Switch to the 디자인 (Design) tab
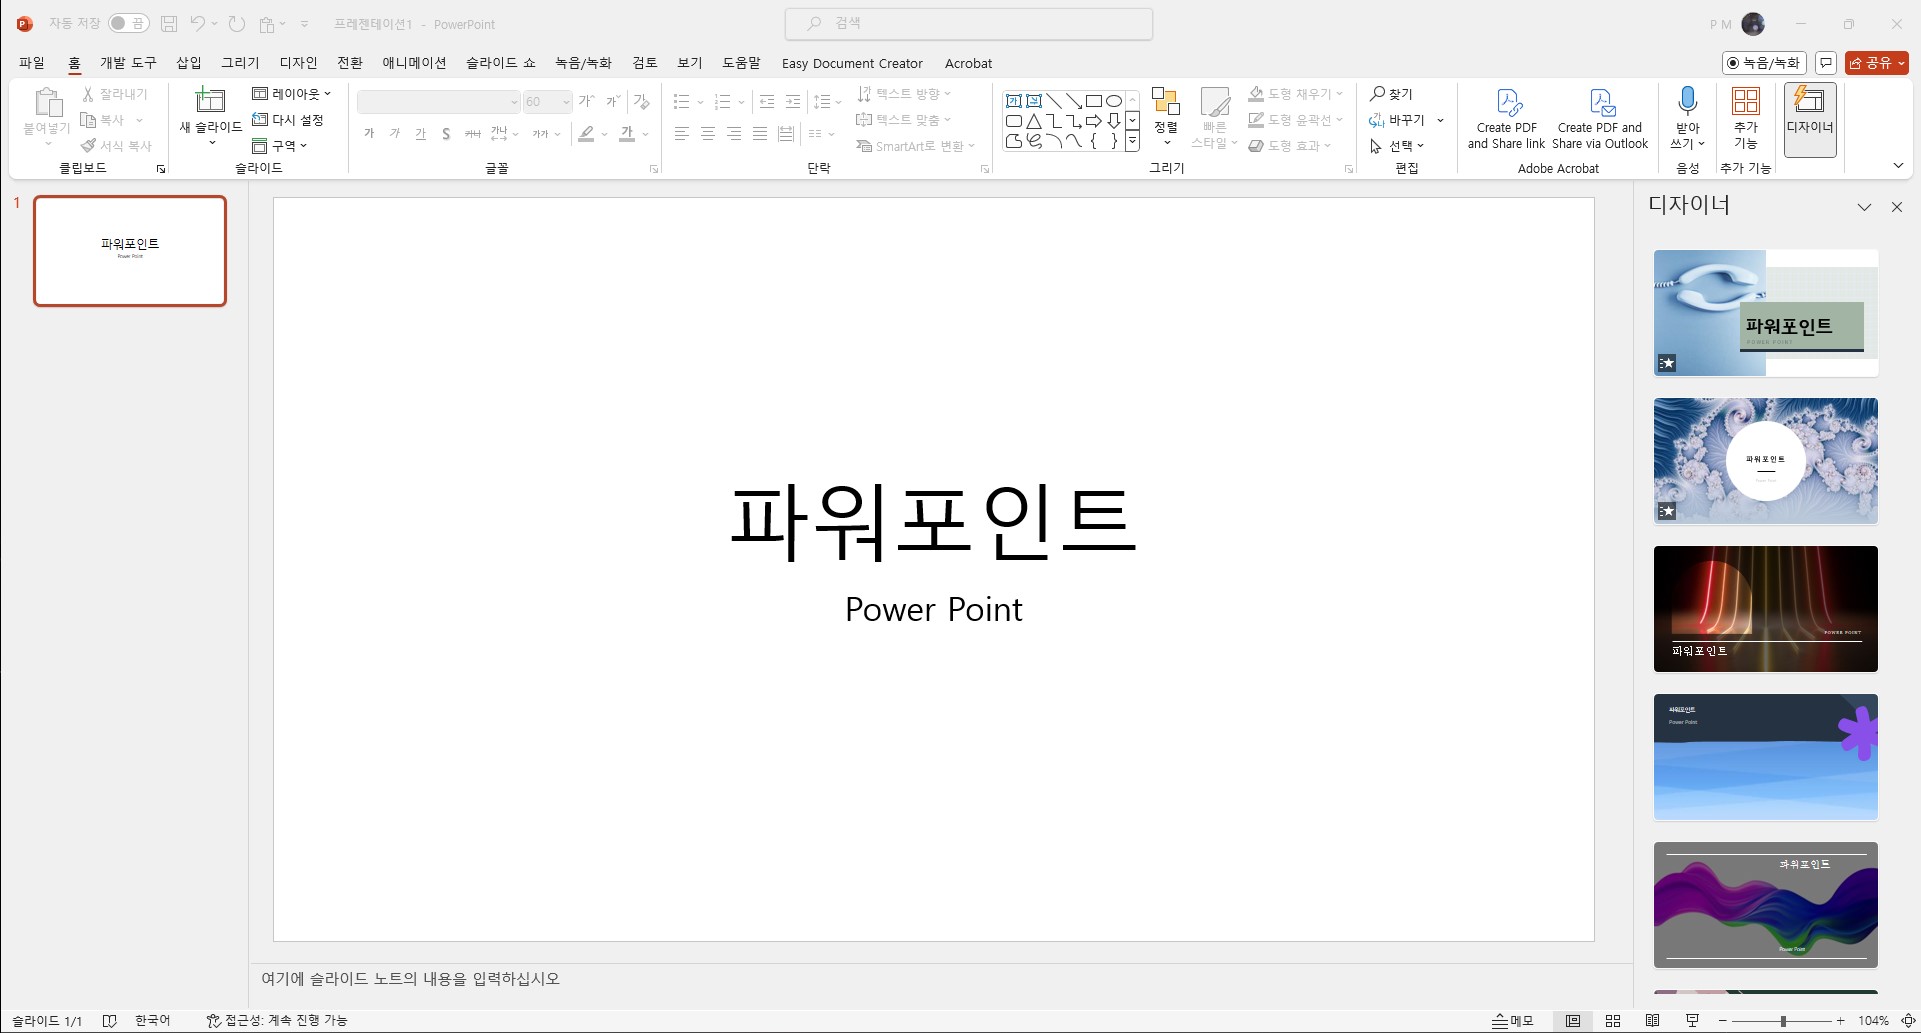 point(298,63)
